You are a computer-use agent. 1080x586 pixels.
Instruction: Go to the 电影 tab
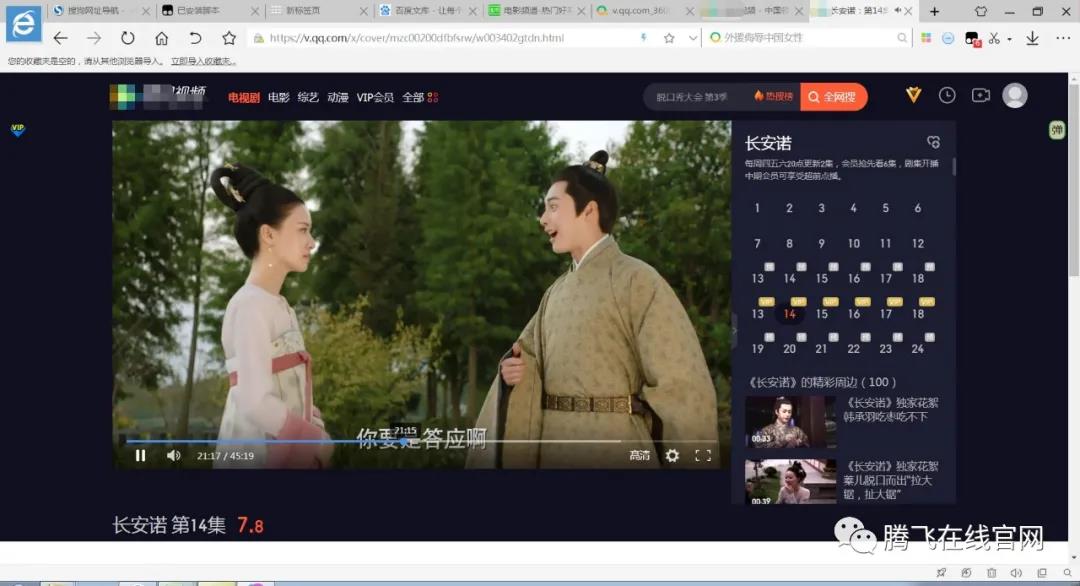coord(278,97)
